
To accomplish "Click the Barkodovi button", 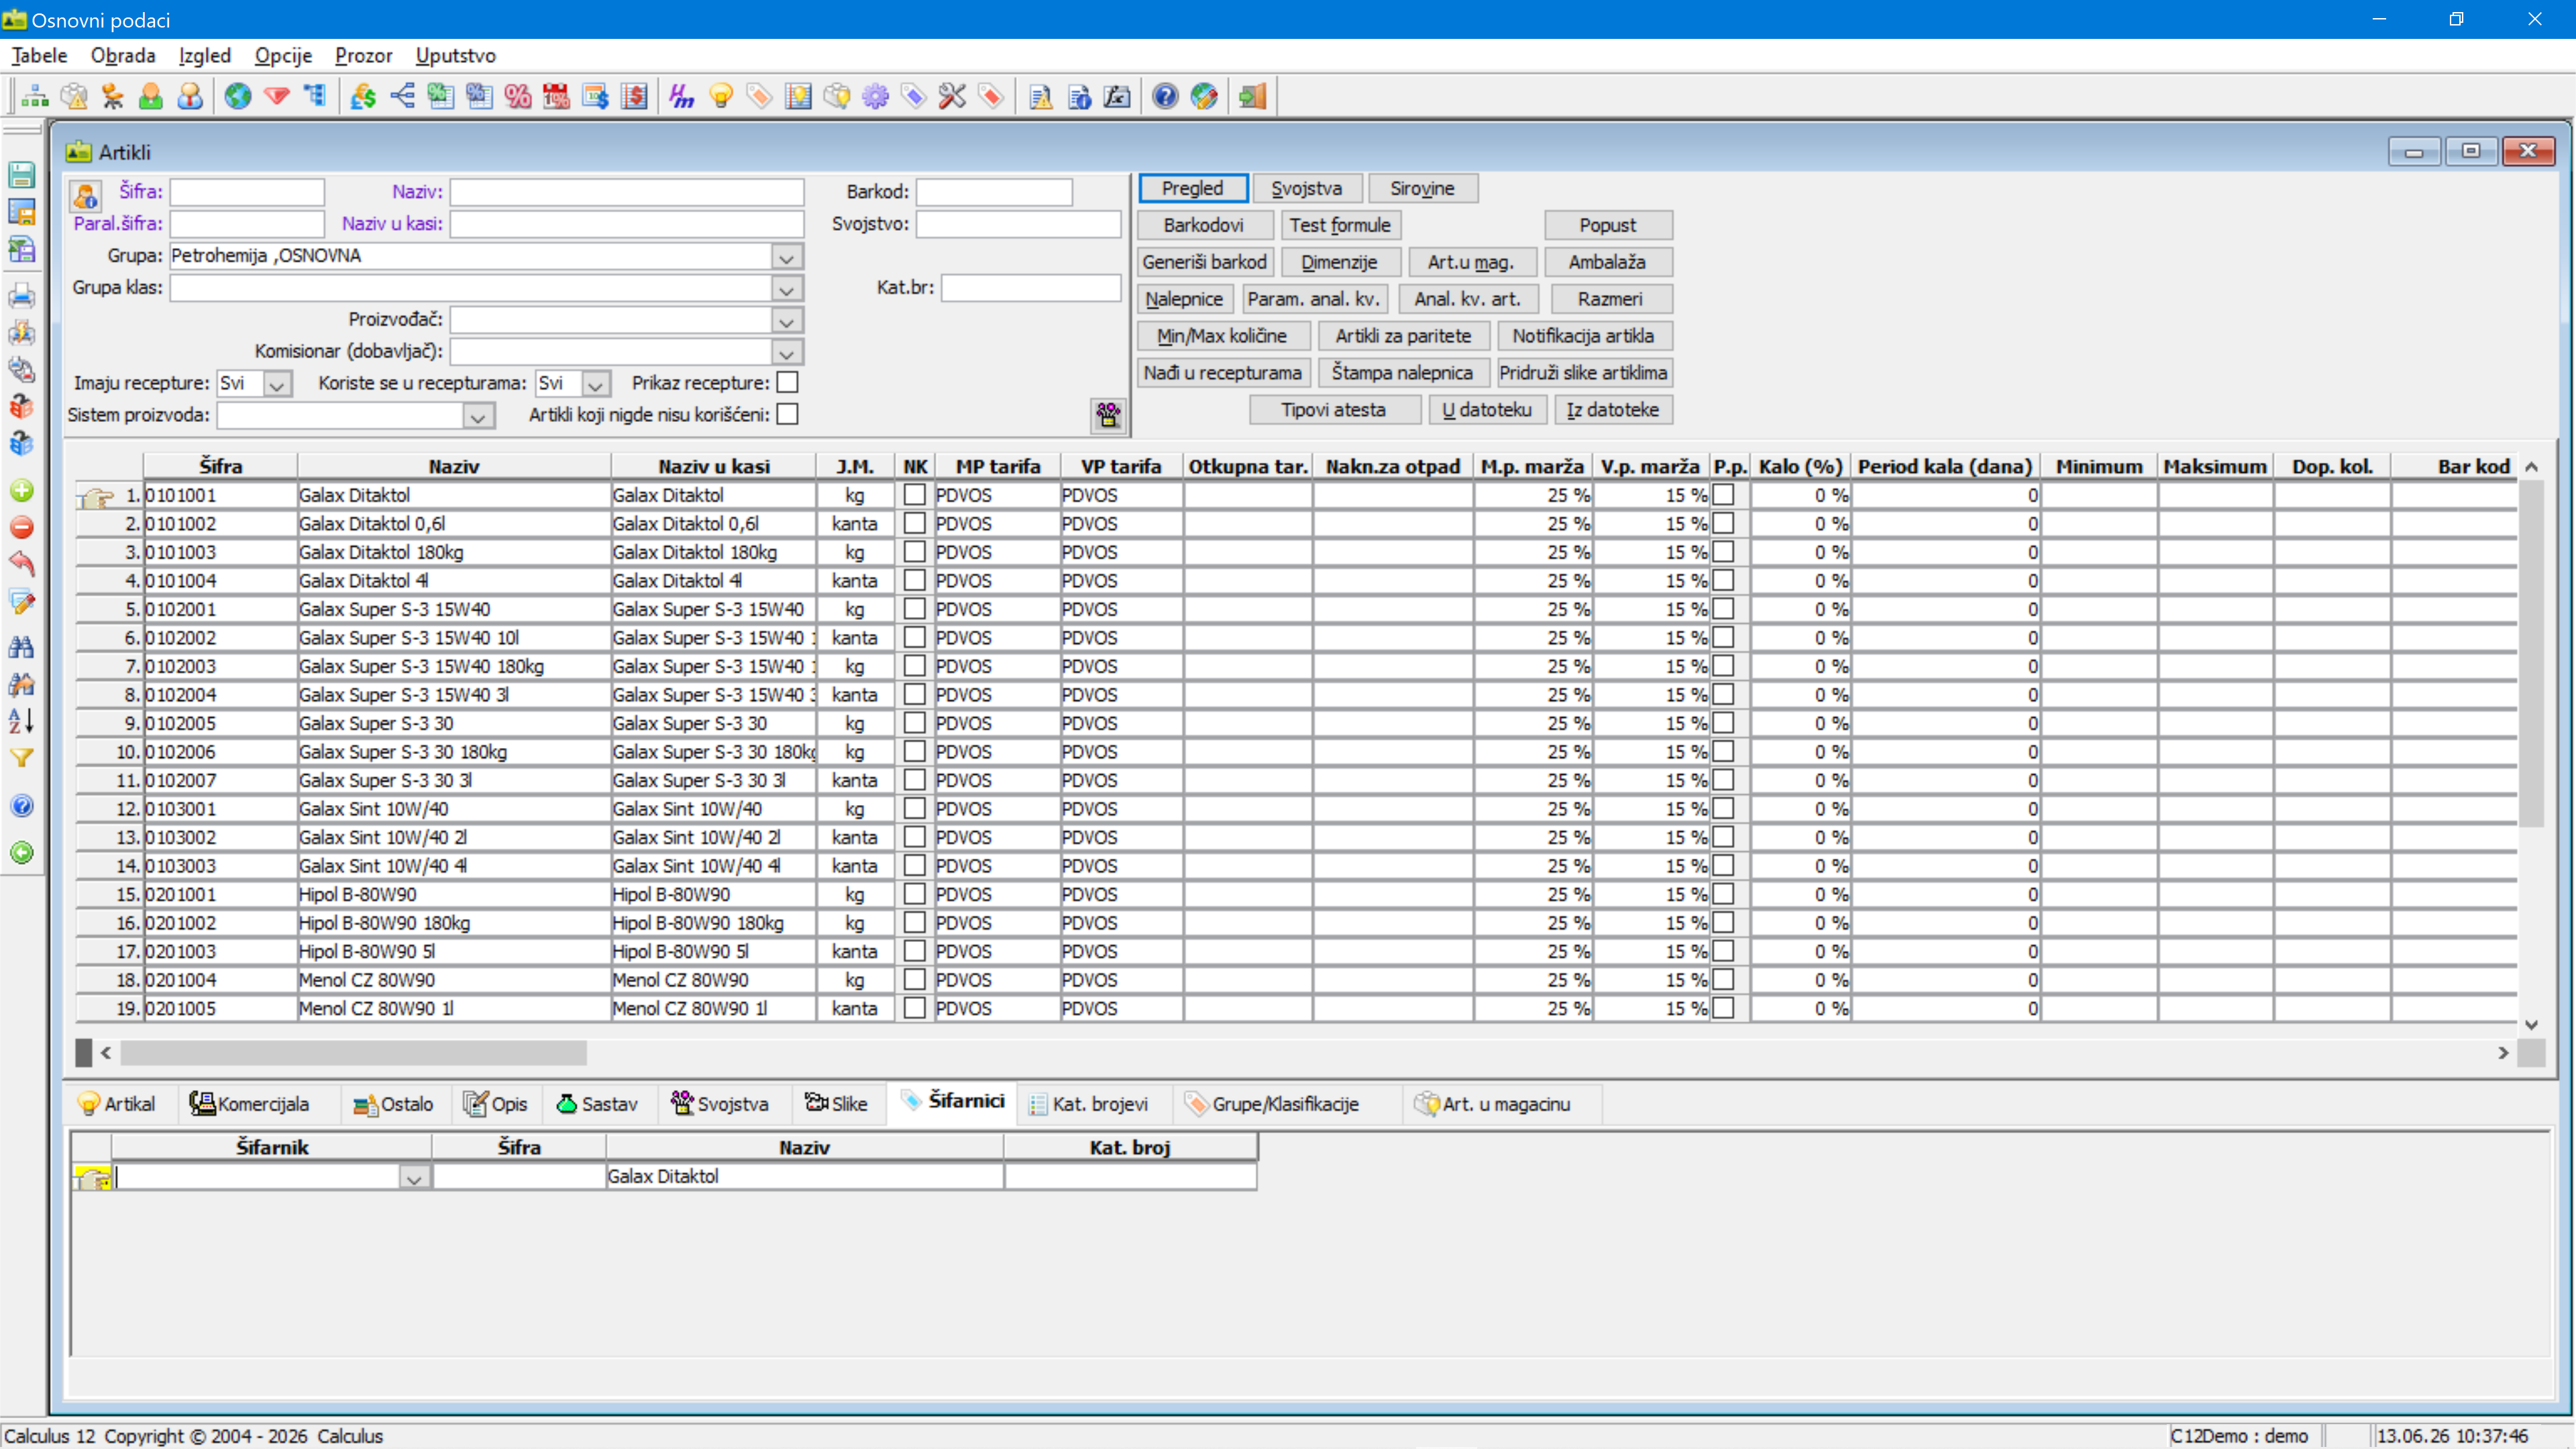I will pos(1204,225).
